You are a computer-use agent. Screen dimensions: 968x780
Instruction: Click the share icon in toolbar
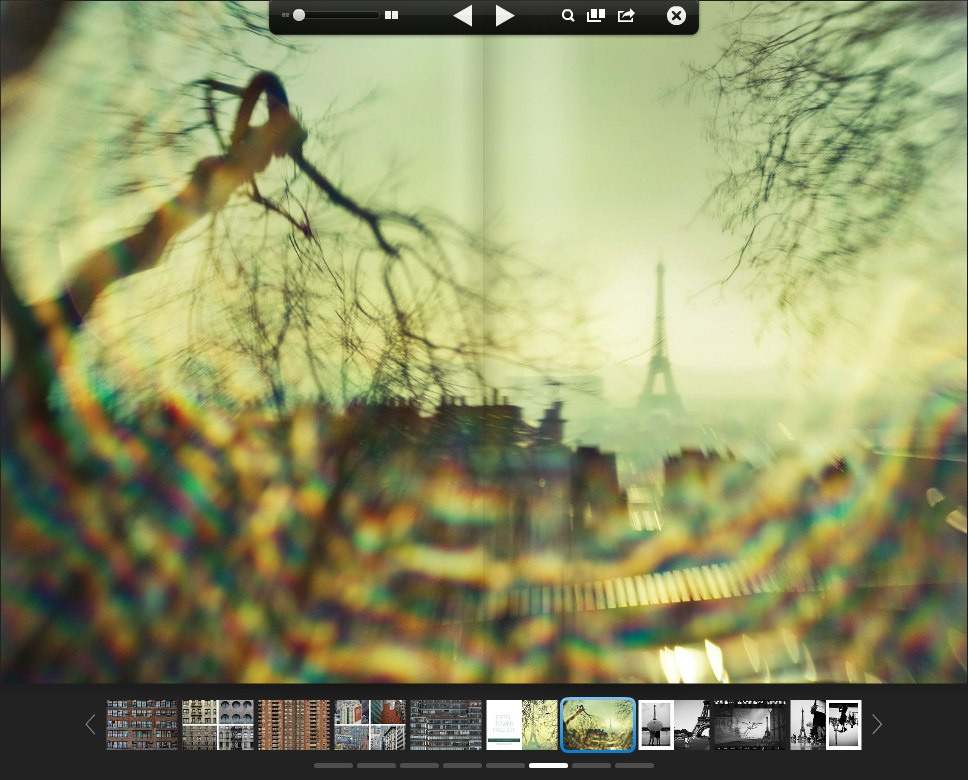[626, 16]
